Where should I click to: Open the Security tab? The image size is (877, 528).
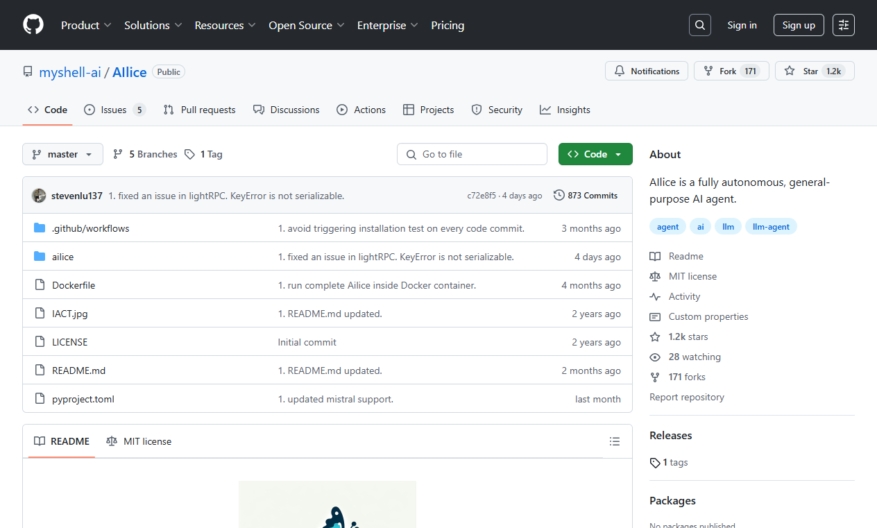click(497, 110)
